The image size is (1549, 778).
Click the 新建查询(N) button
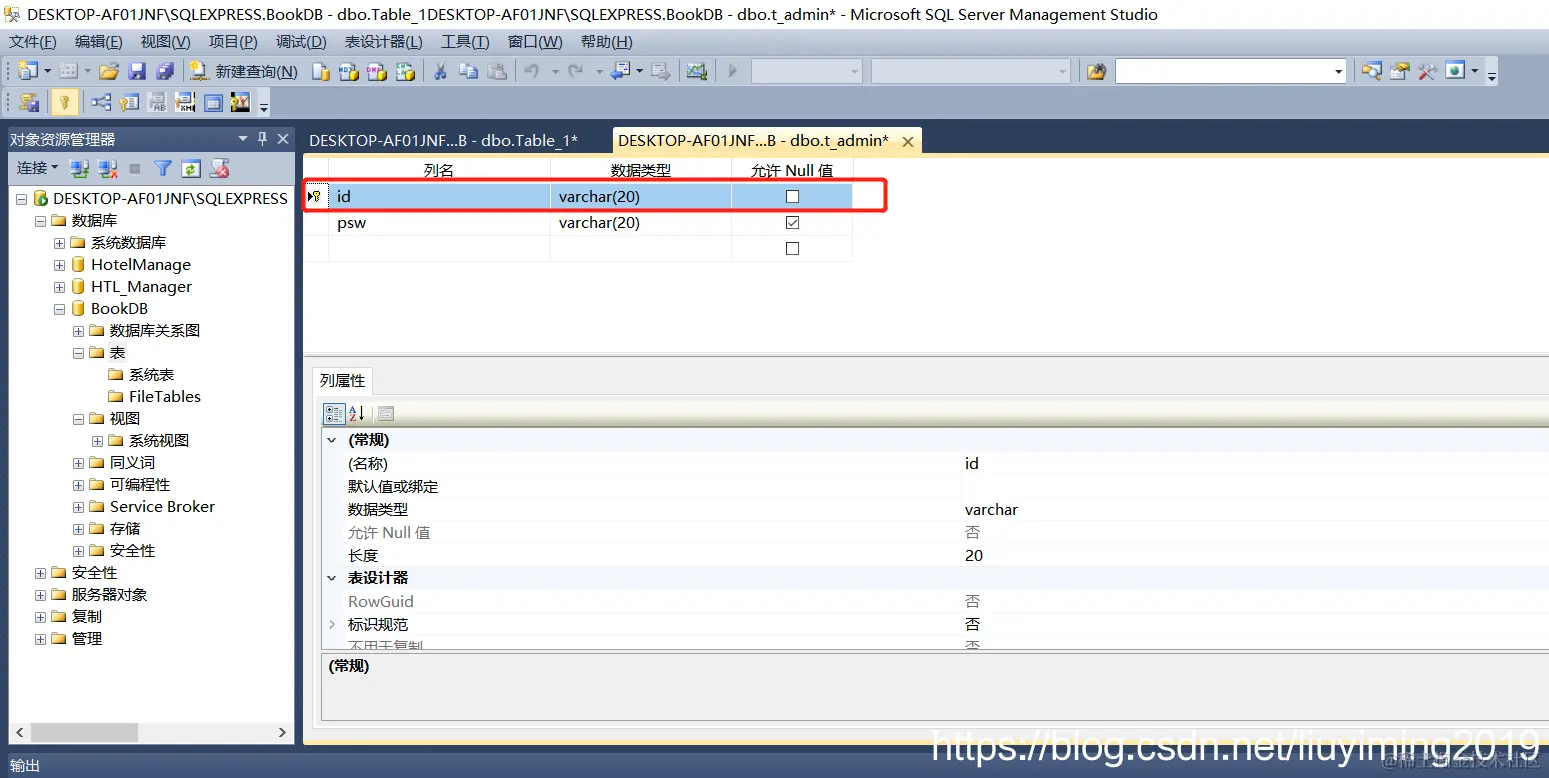coord(244,71)
